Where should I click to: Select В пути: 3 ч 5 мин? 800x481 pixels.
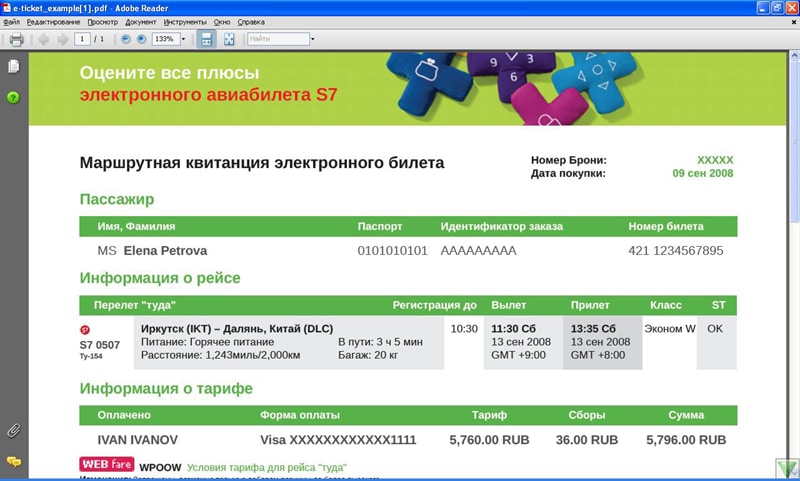[380, 342]
